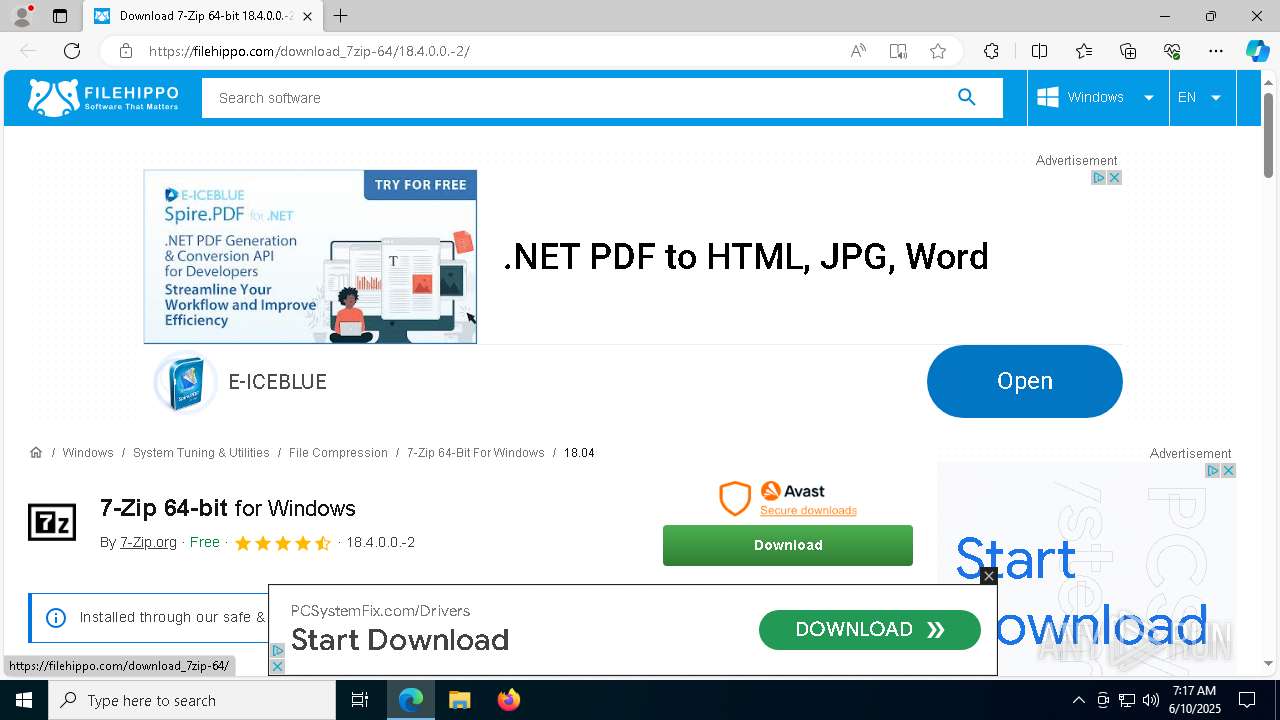This screenshot has width=1280, height=720.
Task: Click the 7-Zip.org author link
Action: point(148,542)
